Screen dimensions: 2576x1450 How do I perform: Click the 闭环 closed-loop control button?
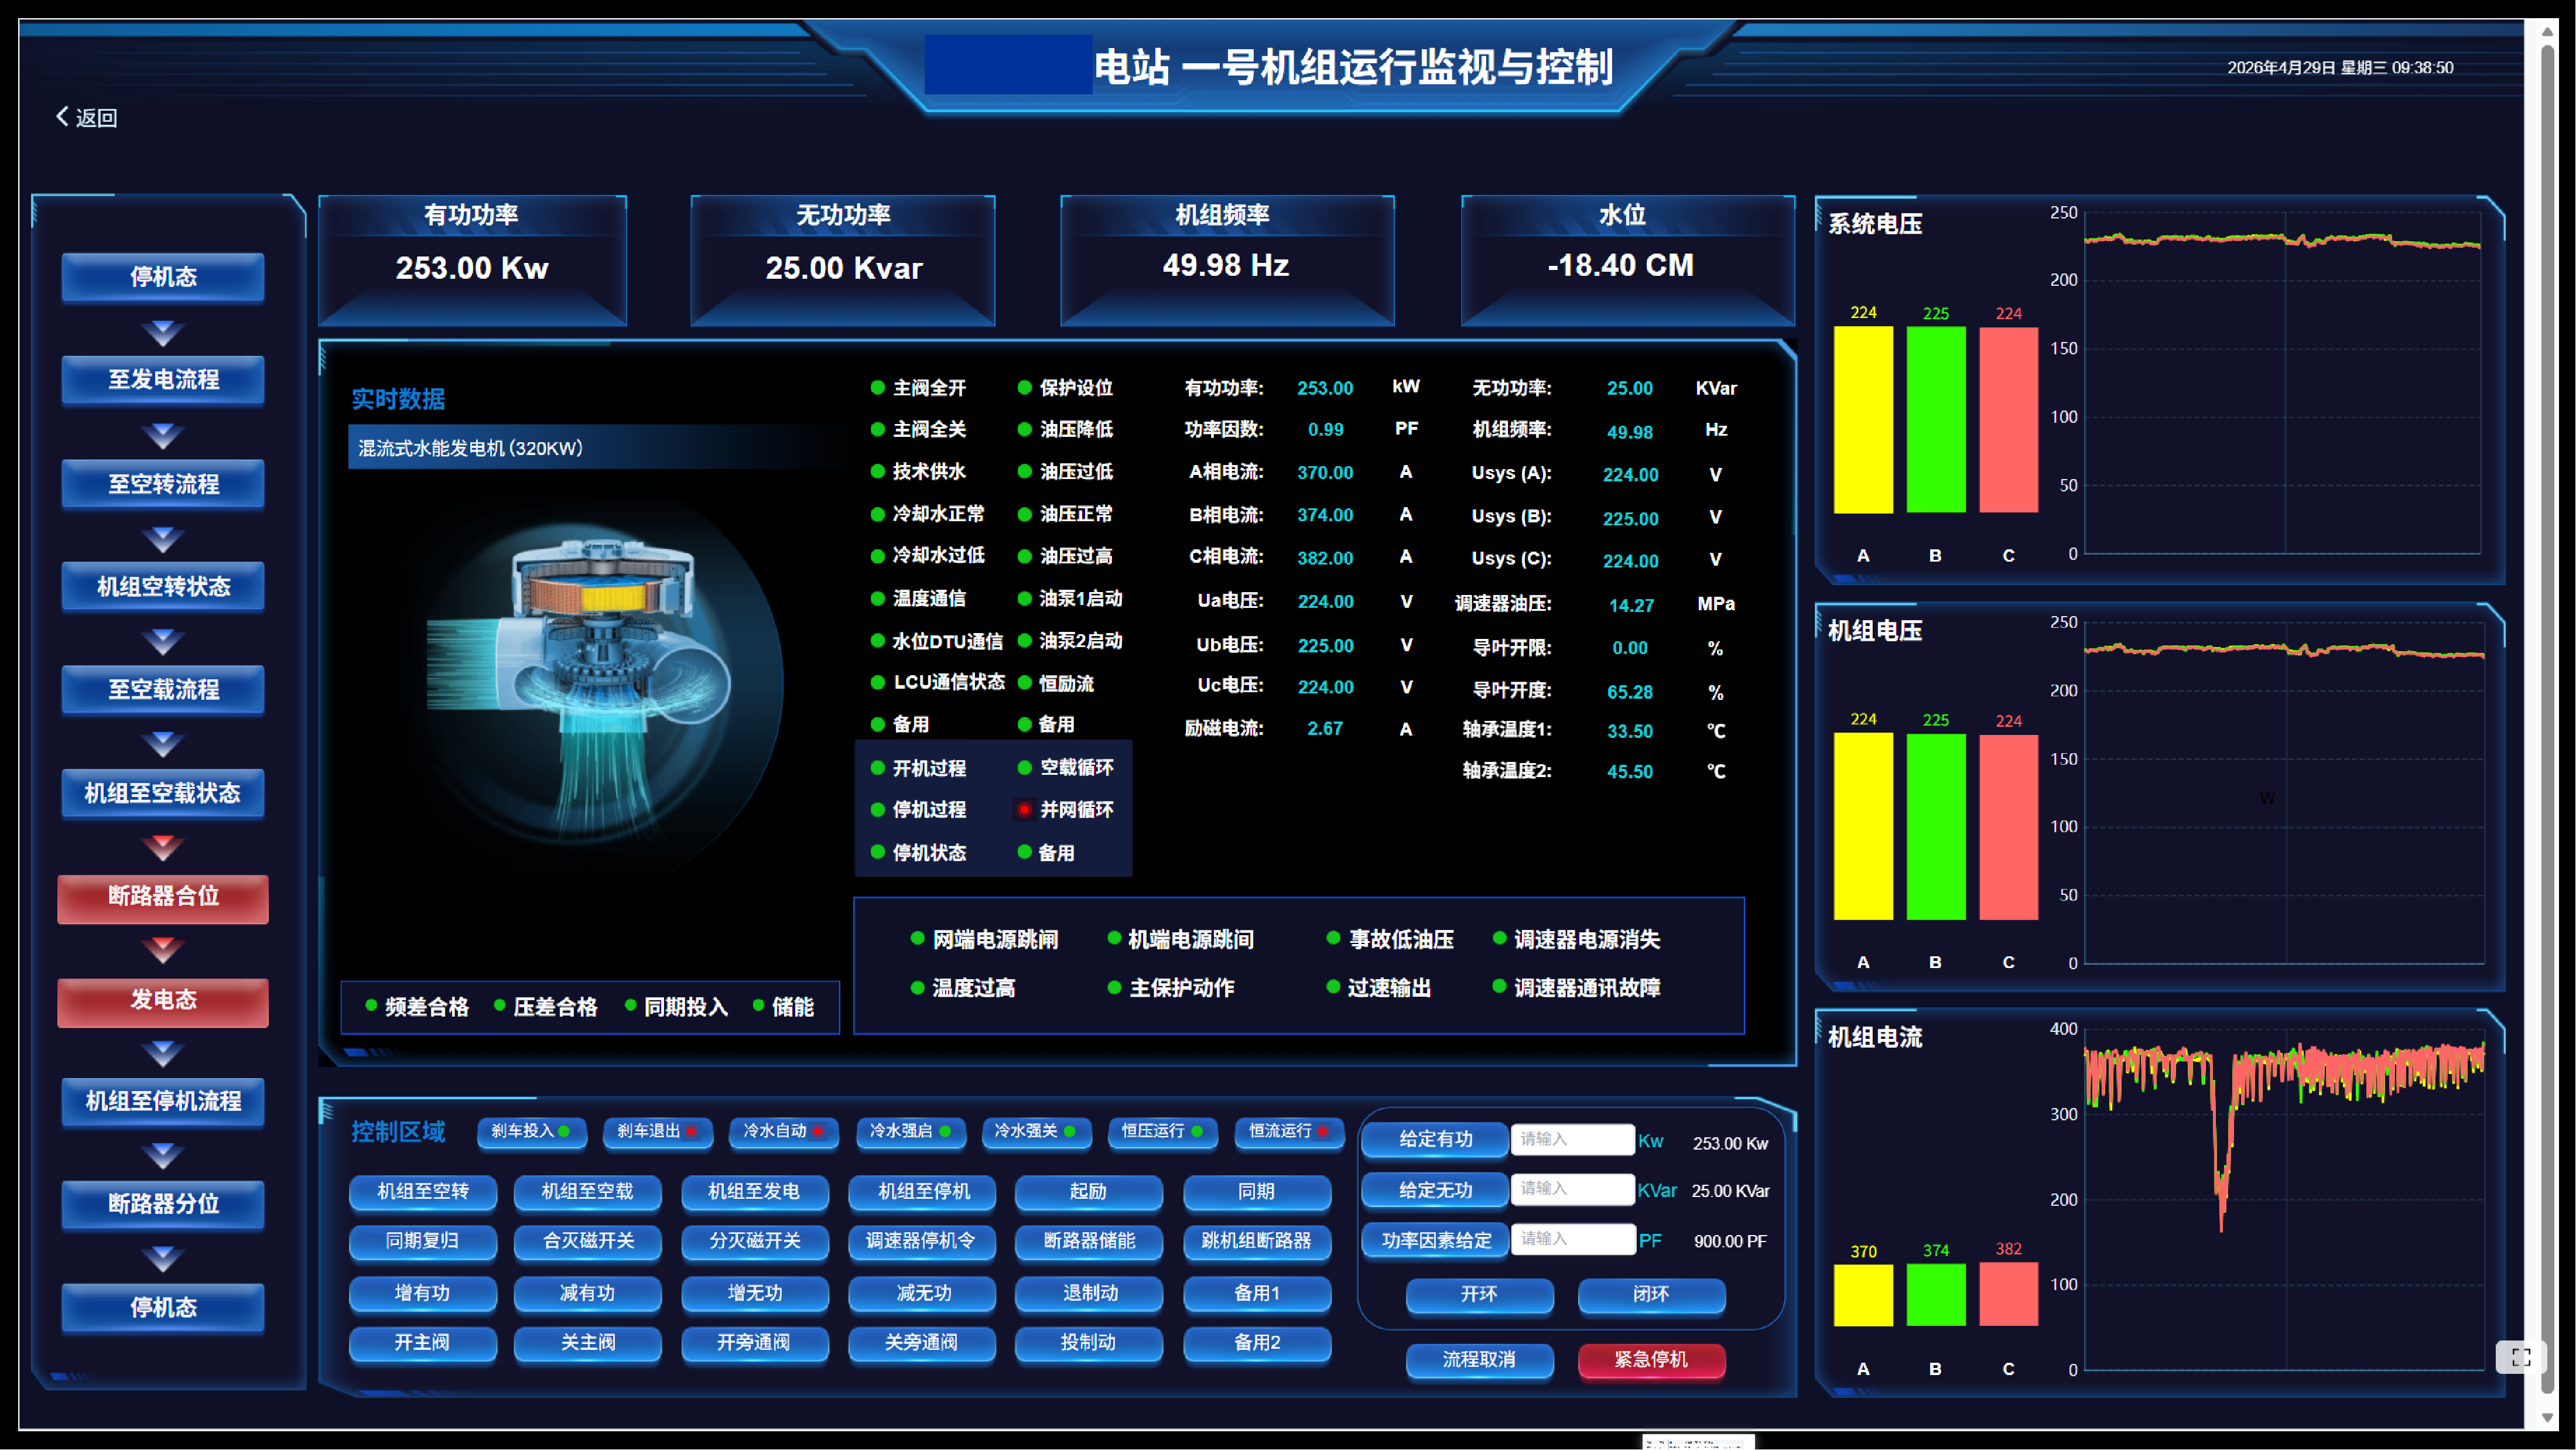tap(1651, 1296)
